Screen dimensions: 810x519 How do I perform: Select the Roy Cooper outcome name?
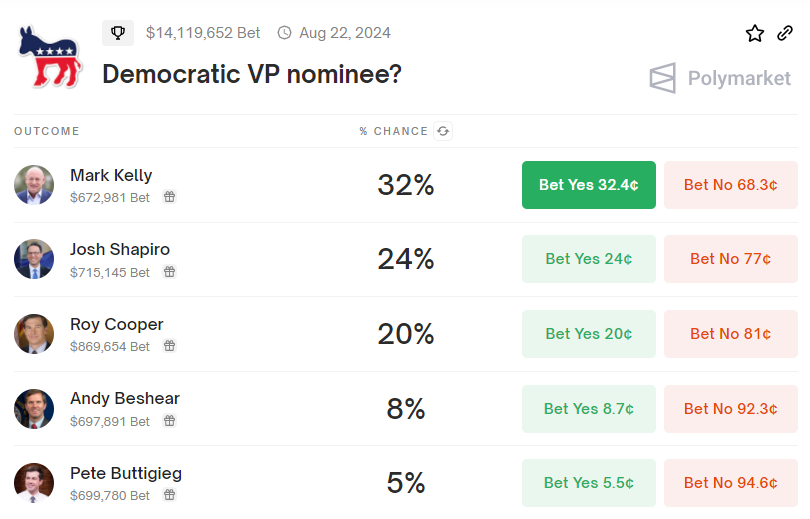click(x=117, y=324)
